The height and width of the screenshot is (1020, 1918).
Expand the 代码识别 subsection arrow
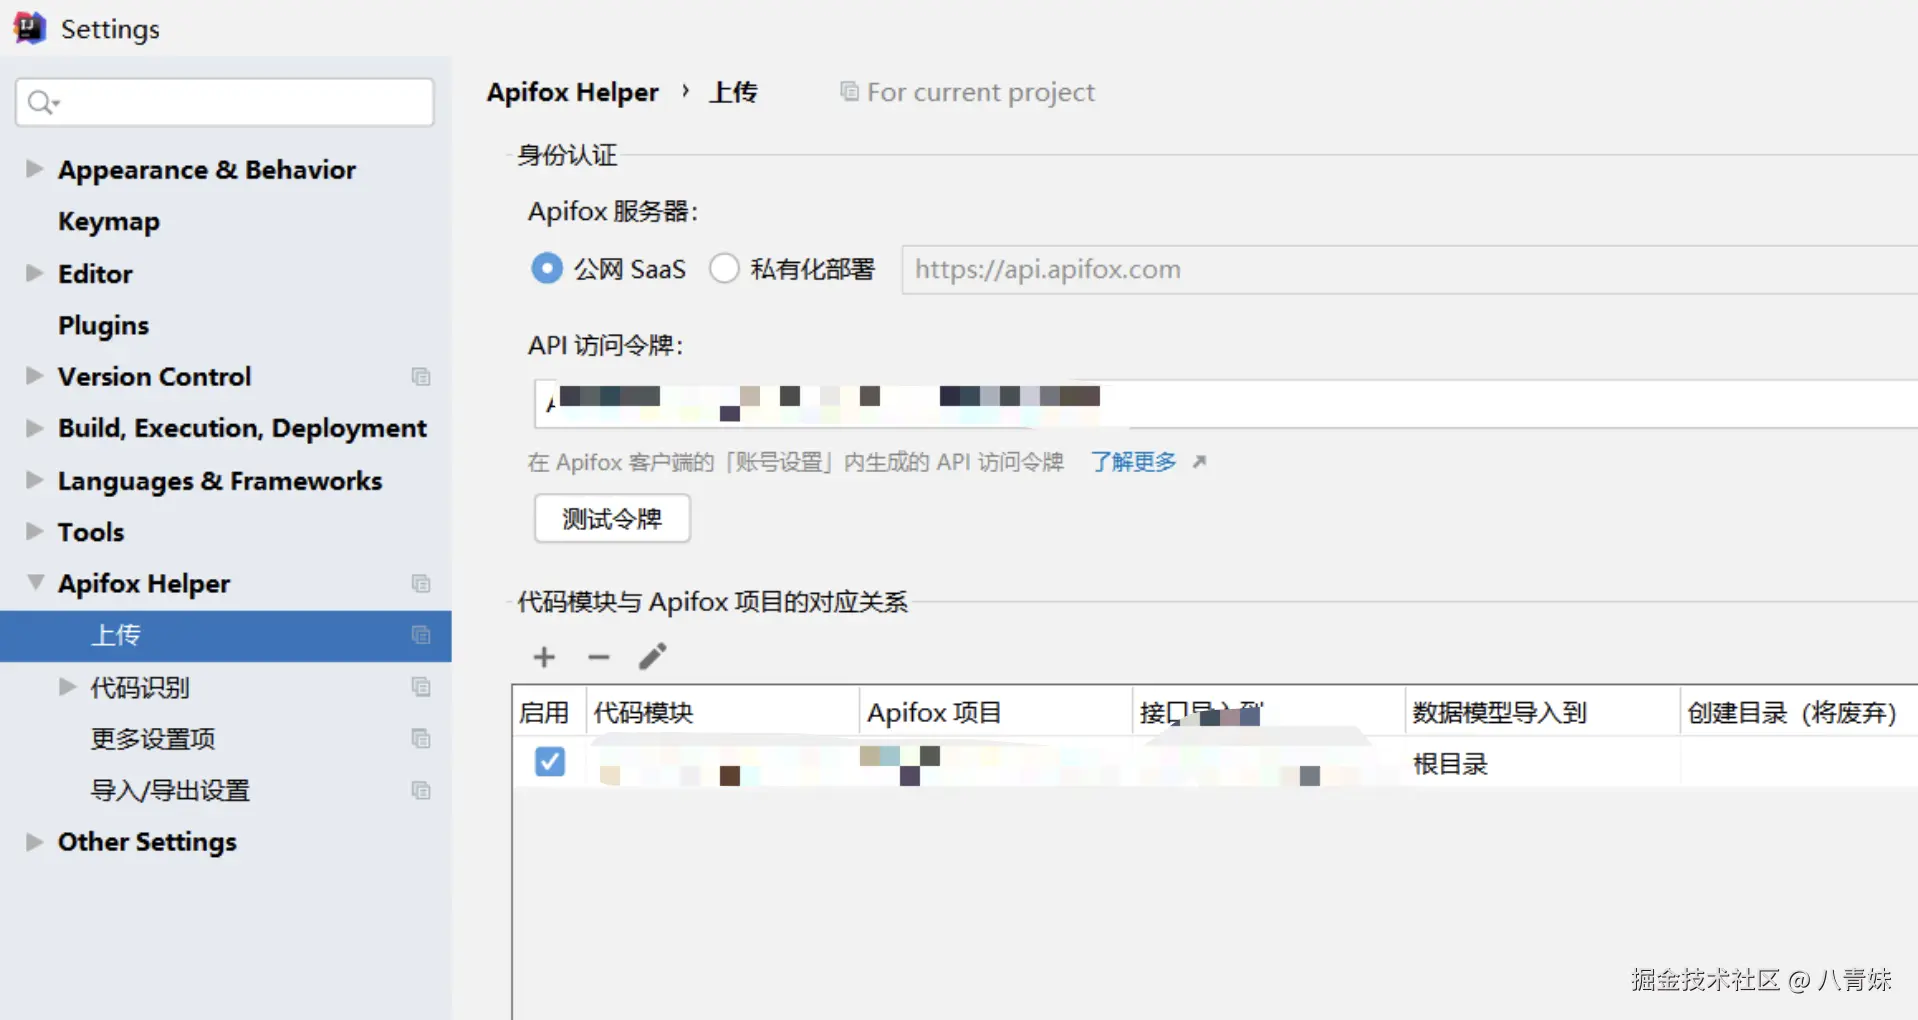coord(68,686)
